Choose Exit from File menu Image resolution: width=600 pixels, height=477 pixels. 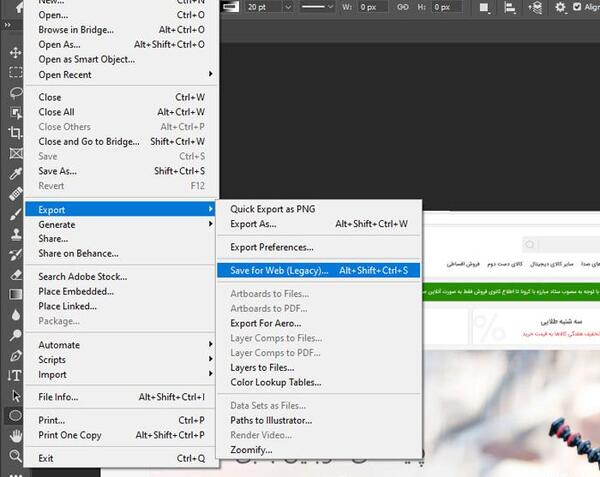tap(122, 458)
